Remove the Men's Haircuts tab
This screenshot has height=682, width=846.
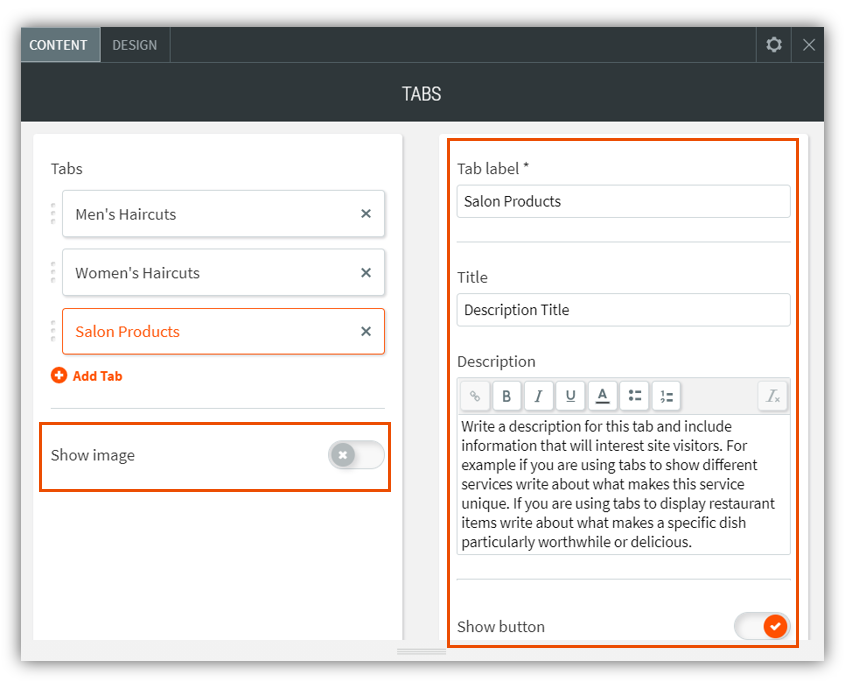click(x=366, y=214)
